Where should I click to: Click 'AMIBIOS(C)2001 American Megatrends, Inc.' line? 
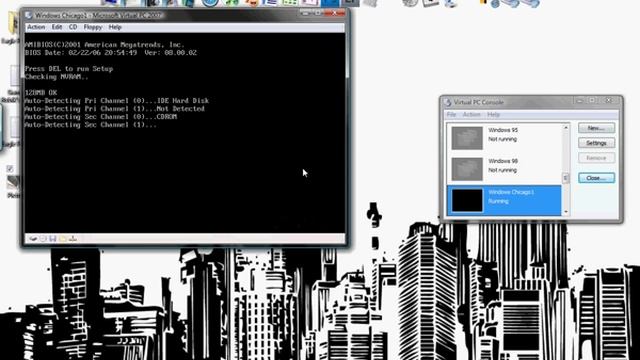[x=104, y=44]
